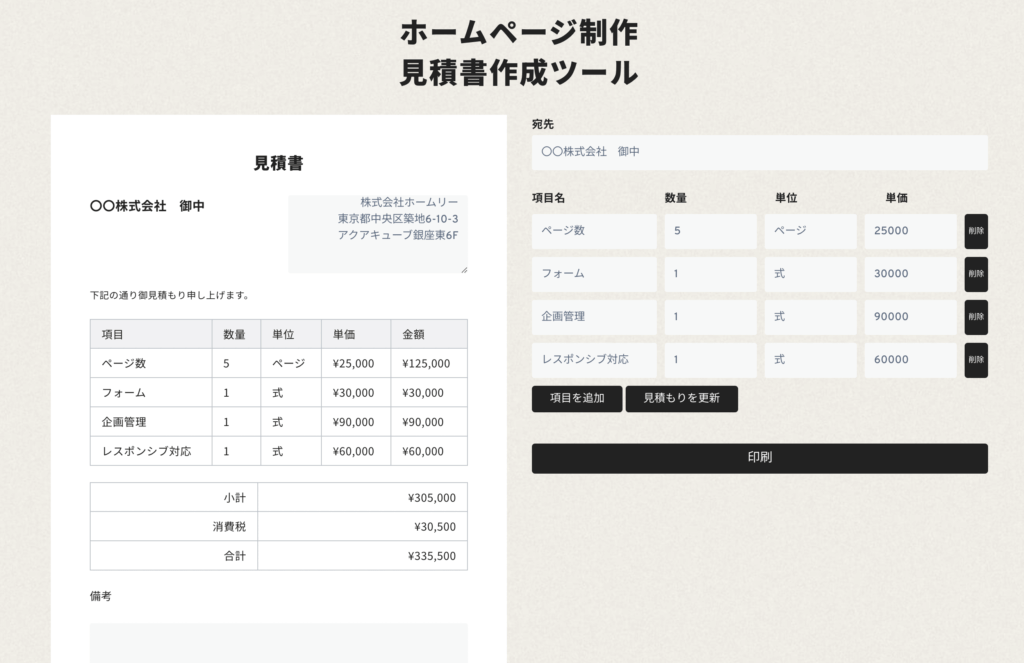Select the unit price field showing 25000
This screenshot has height=663, width=1024.
pyautogui.click(x=910, y=231)
